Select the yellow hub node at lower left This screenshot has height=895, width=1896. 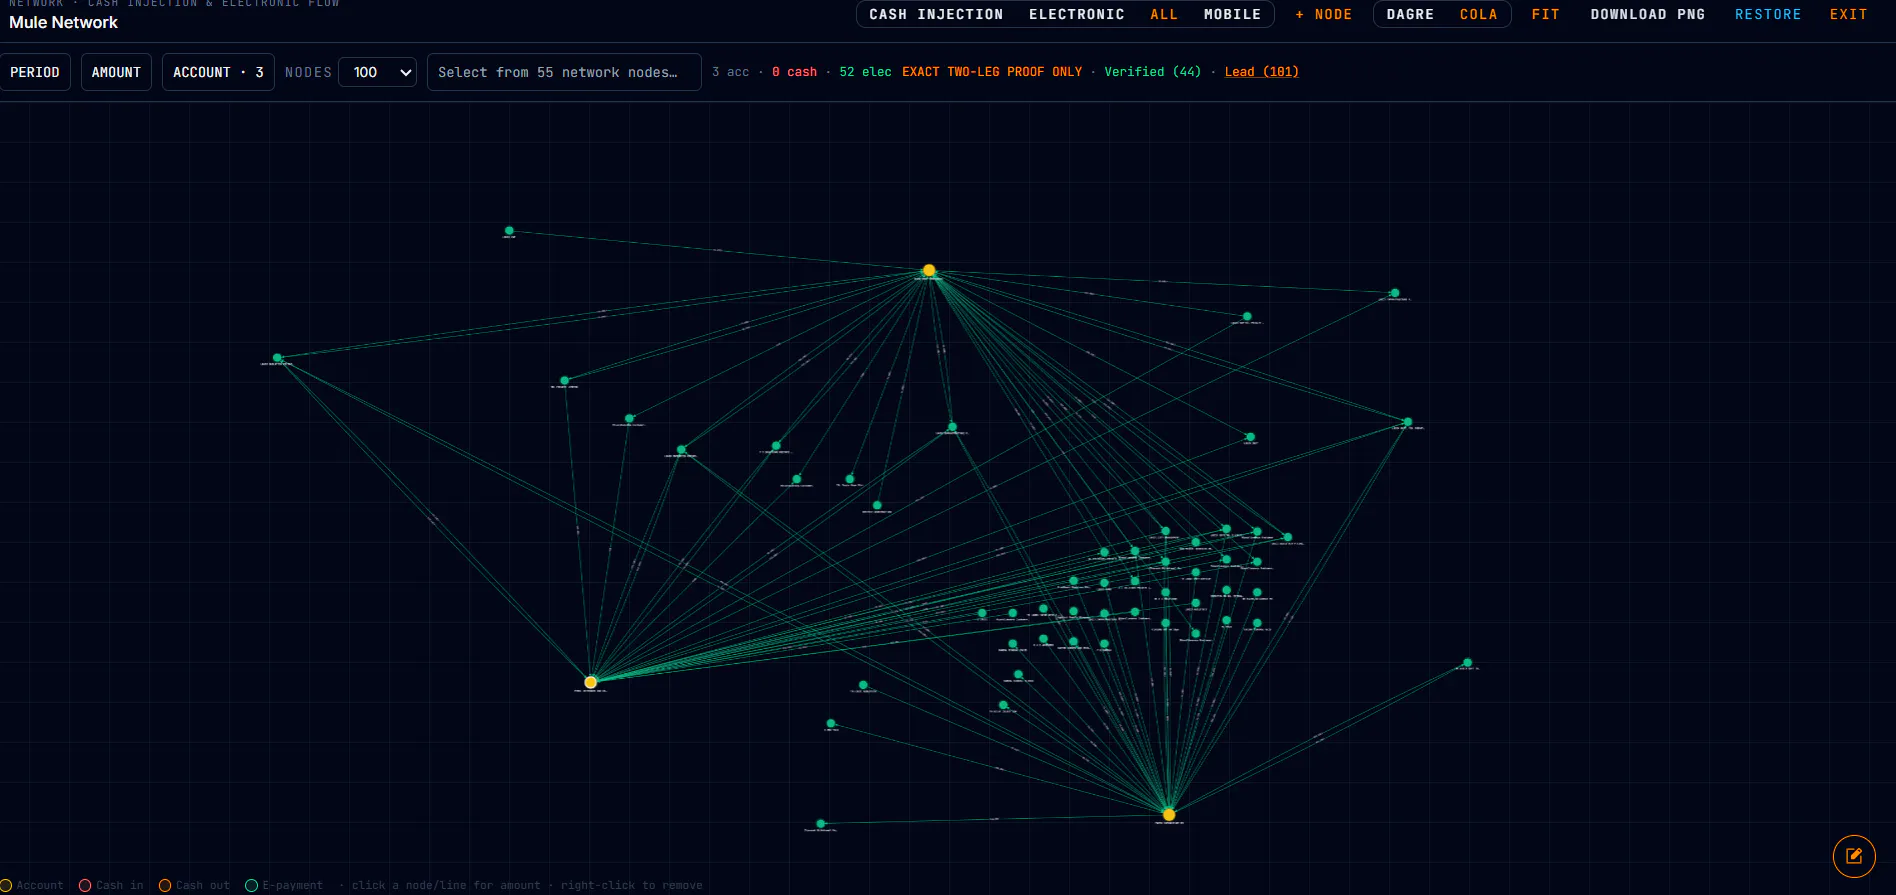[591, 682]
